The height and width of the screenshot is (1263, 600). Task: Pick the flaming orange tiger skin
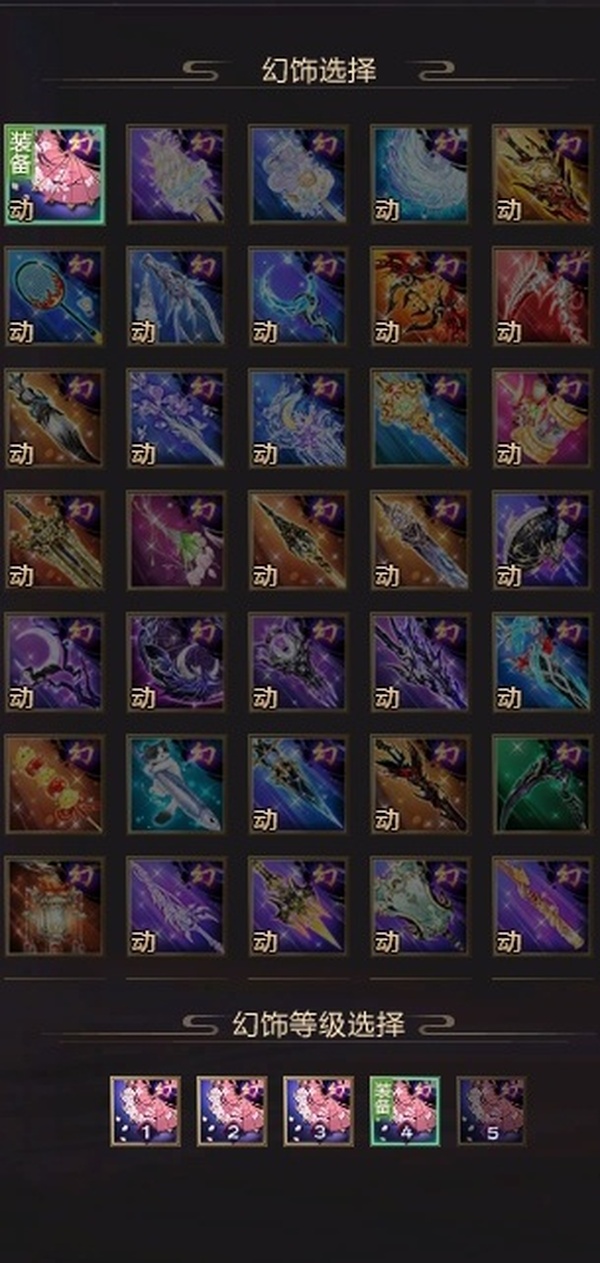pos(420,296)
